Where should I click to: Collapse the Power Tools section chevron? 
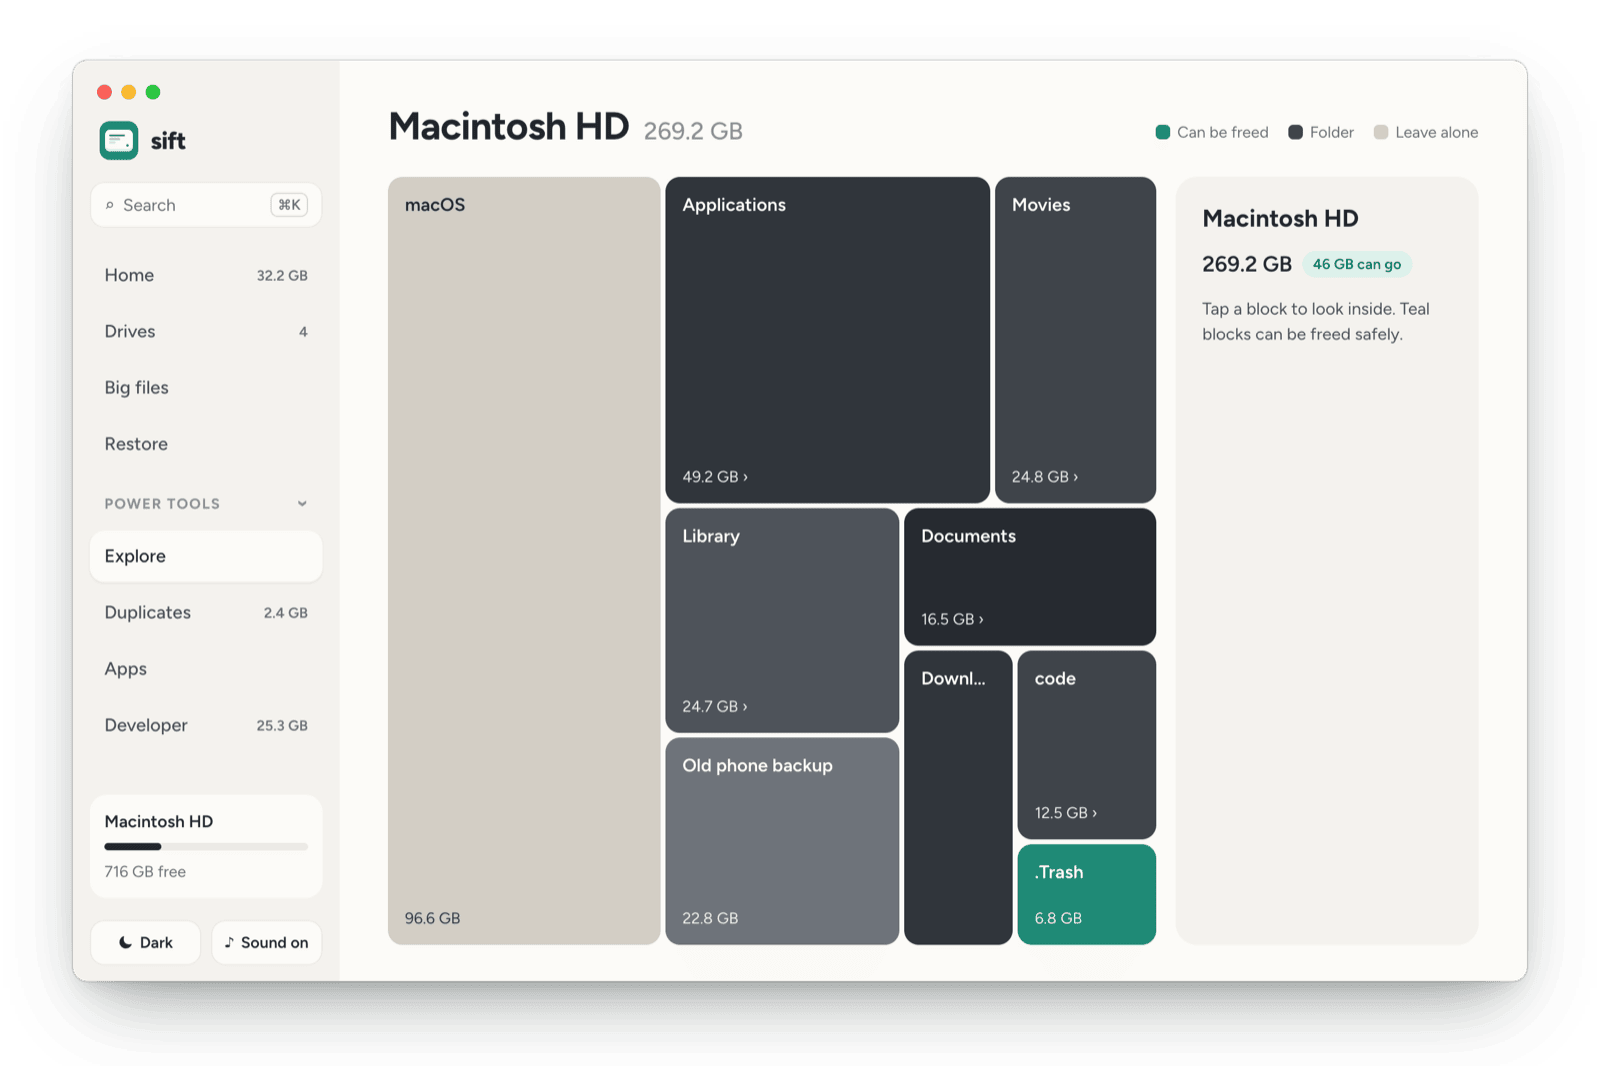click(x=302, y=504)
